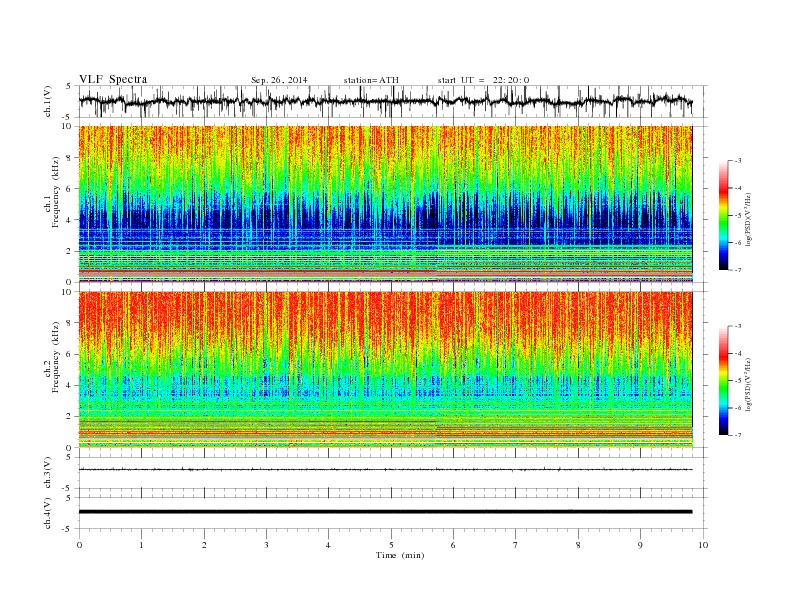Select the "ch.3(V)" axis label
Viewport: 792px width, 612px height.
point(48,473)
